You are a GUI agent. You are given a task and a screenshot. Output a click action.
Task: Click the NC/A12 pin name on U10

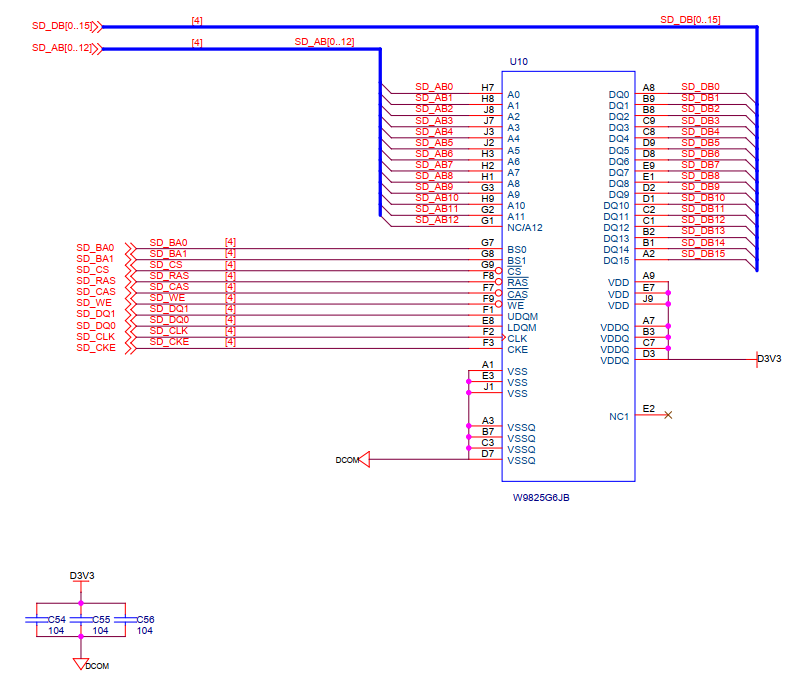pyautogui.click(x=525, y=227)
